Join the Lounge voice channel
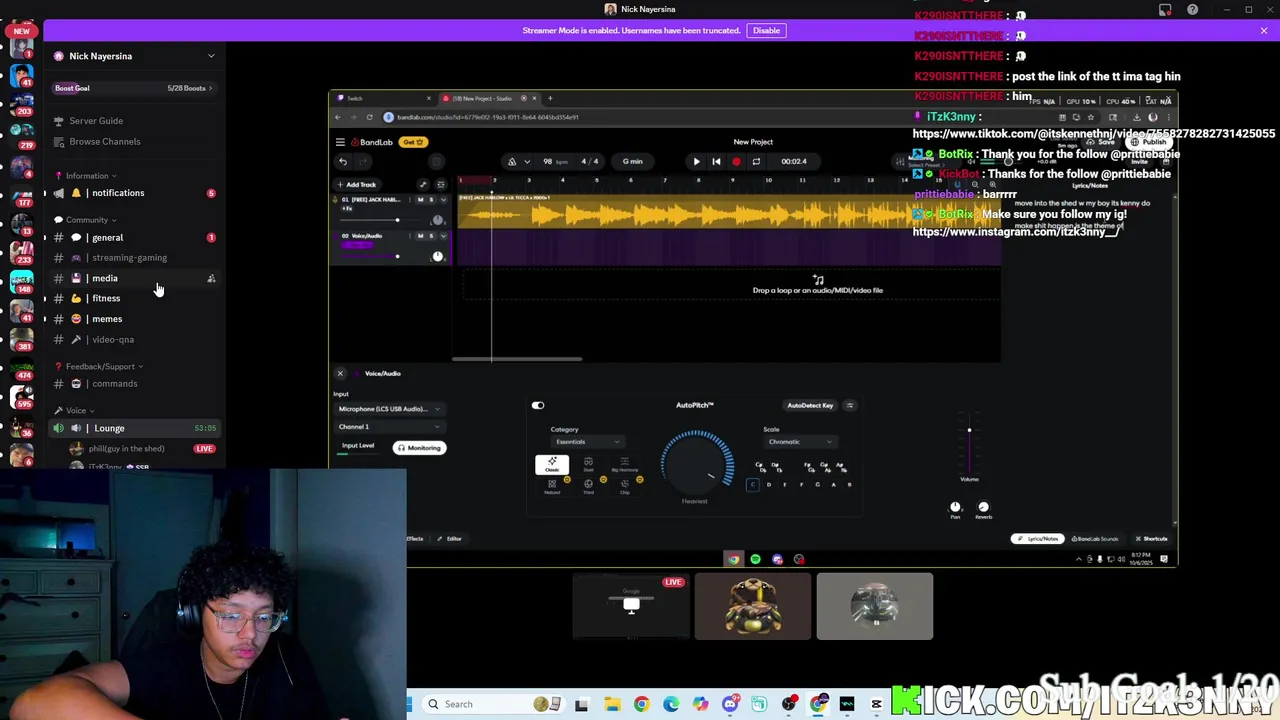 point(134,428)
